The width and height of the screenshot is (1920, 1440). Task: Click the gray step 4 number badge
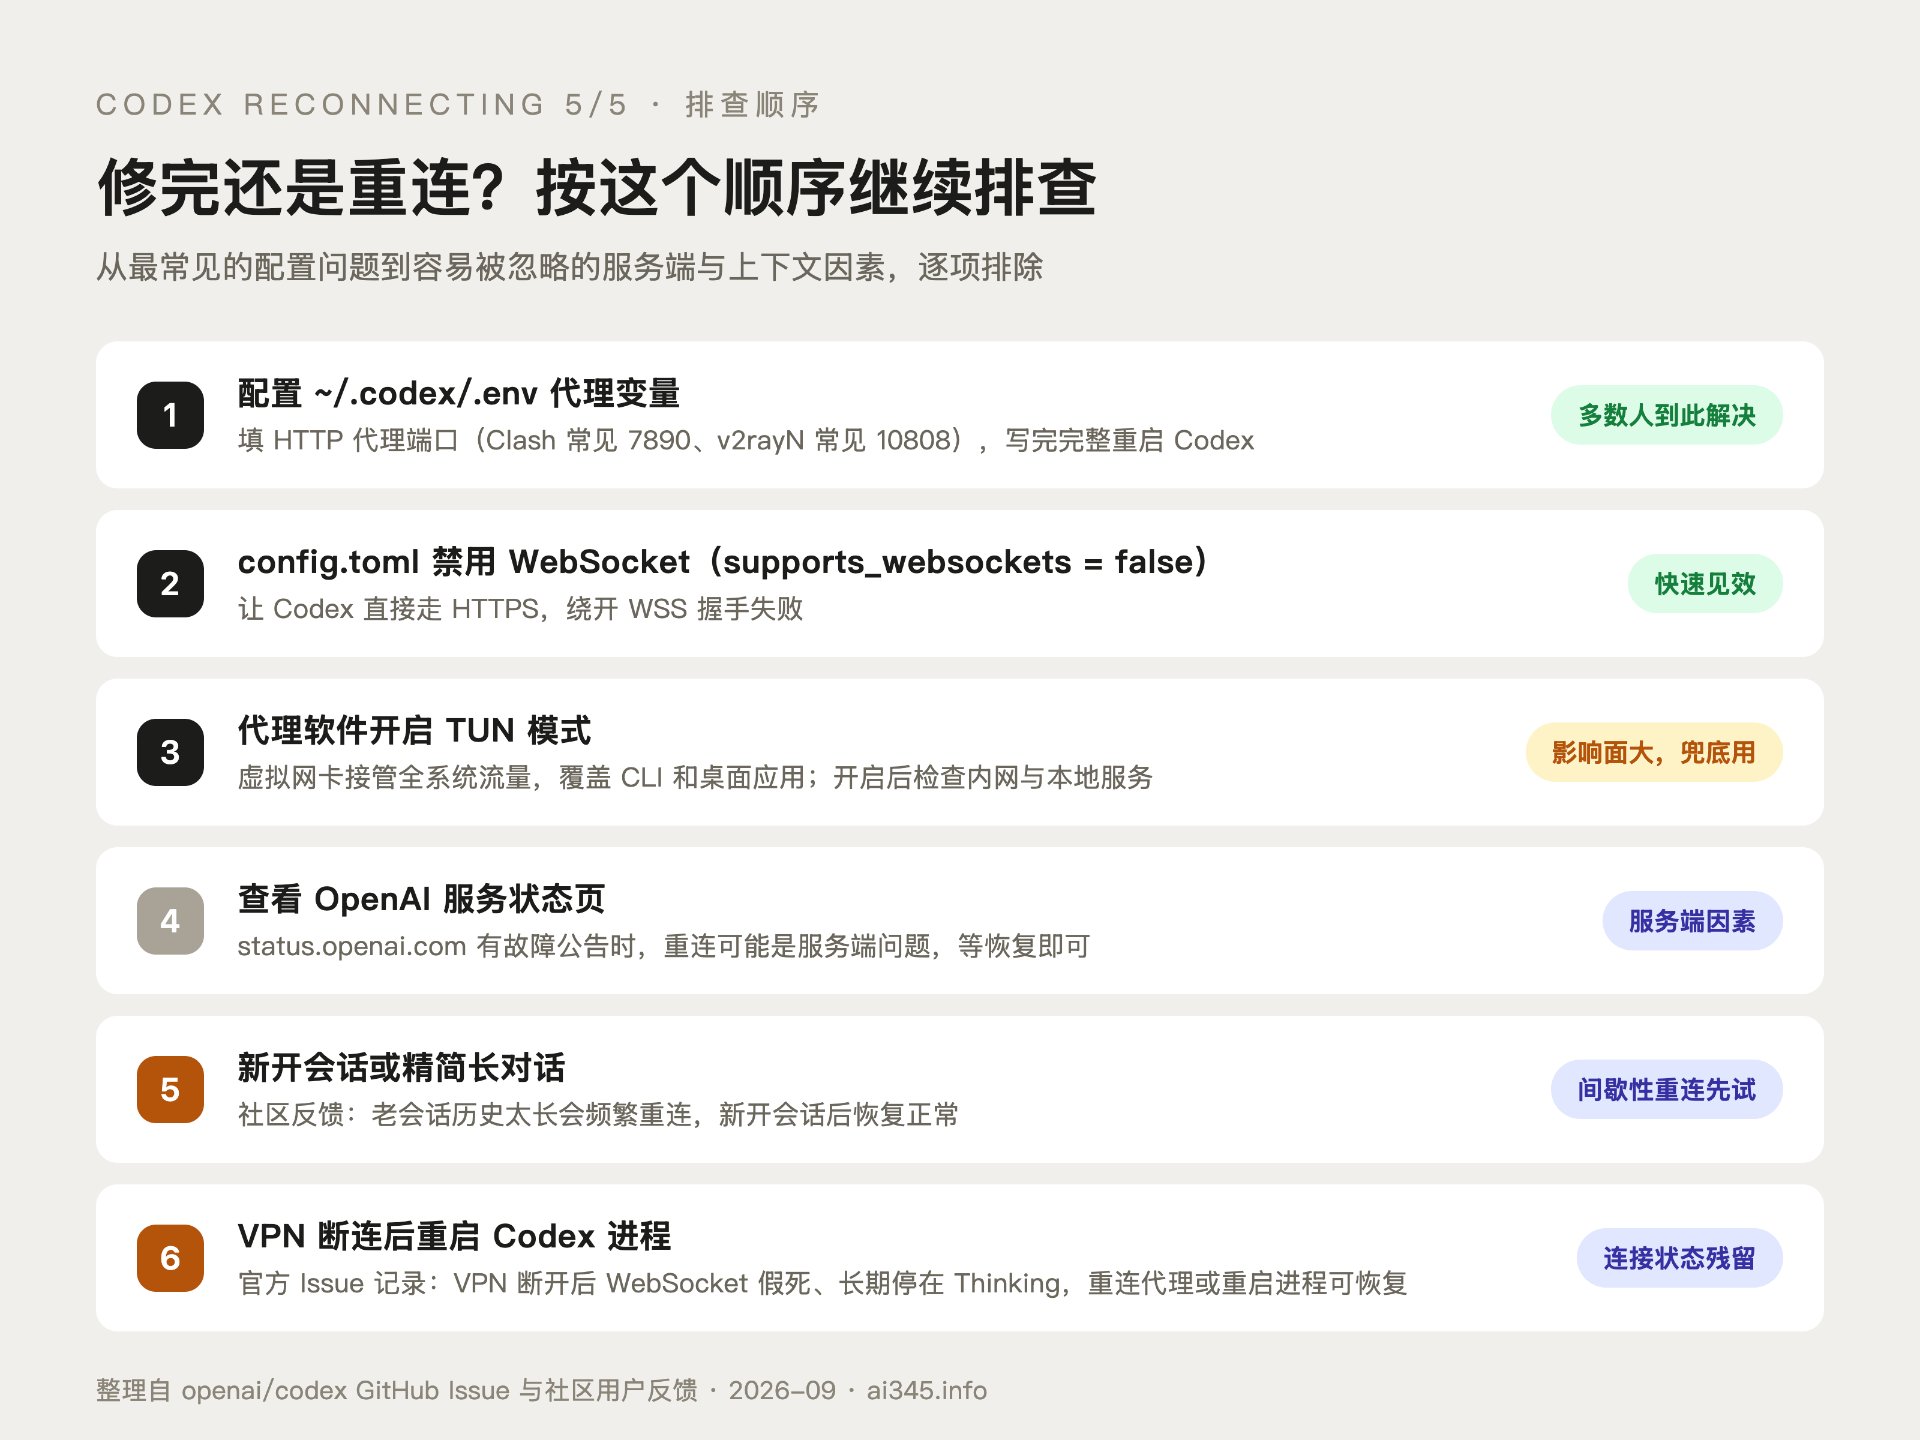coord(170,921)
